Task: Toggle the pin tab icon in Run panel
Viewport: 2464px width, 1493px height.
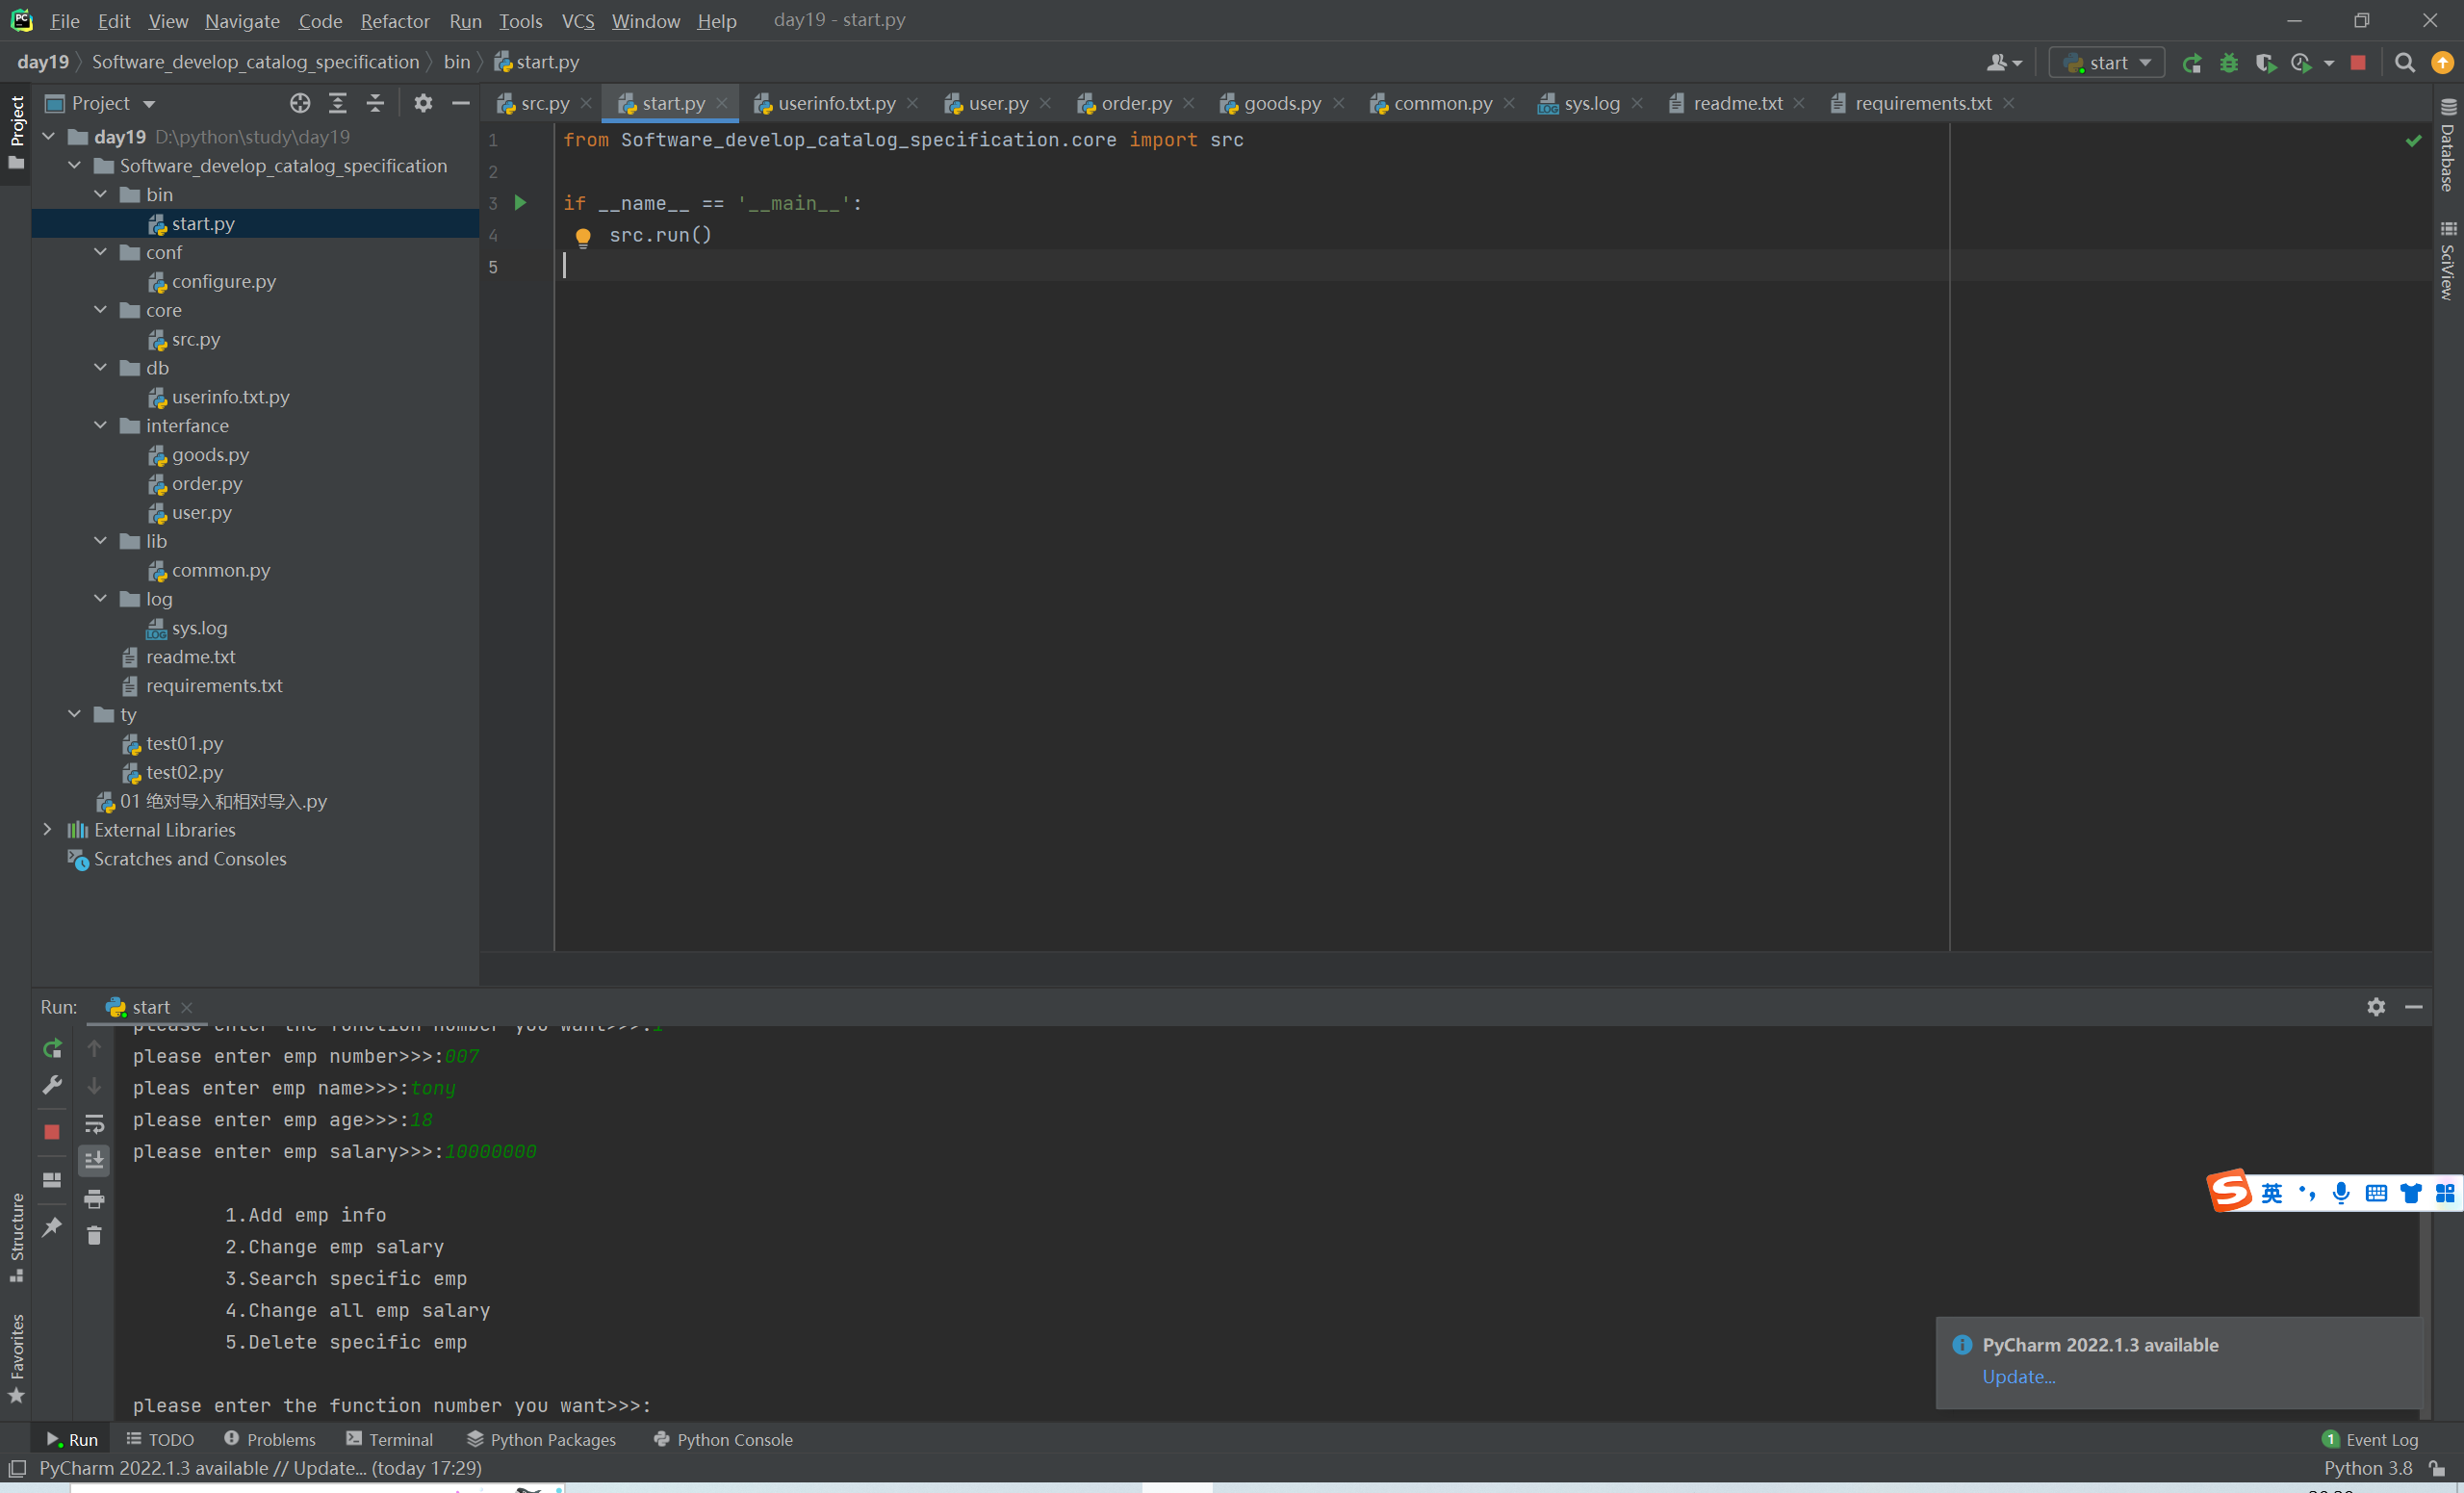Action: (x=52, y=1226)
